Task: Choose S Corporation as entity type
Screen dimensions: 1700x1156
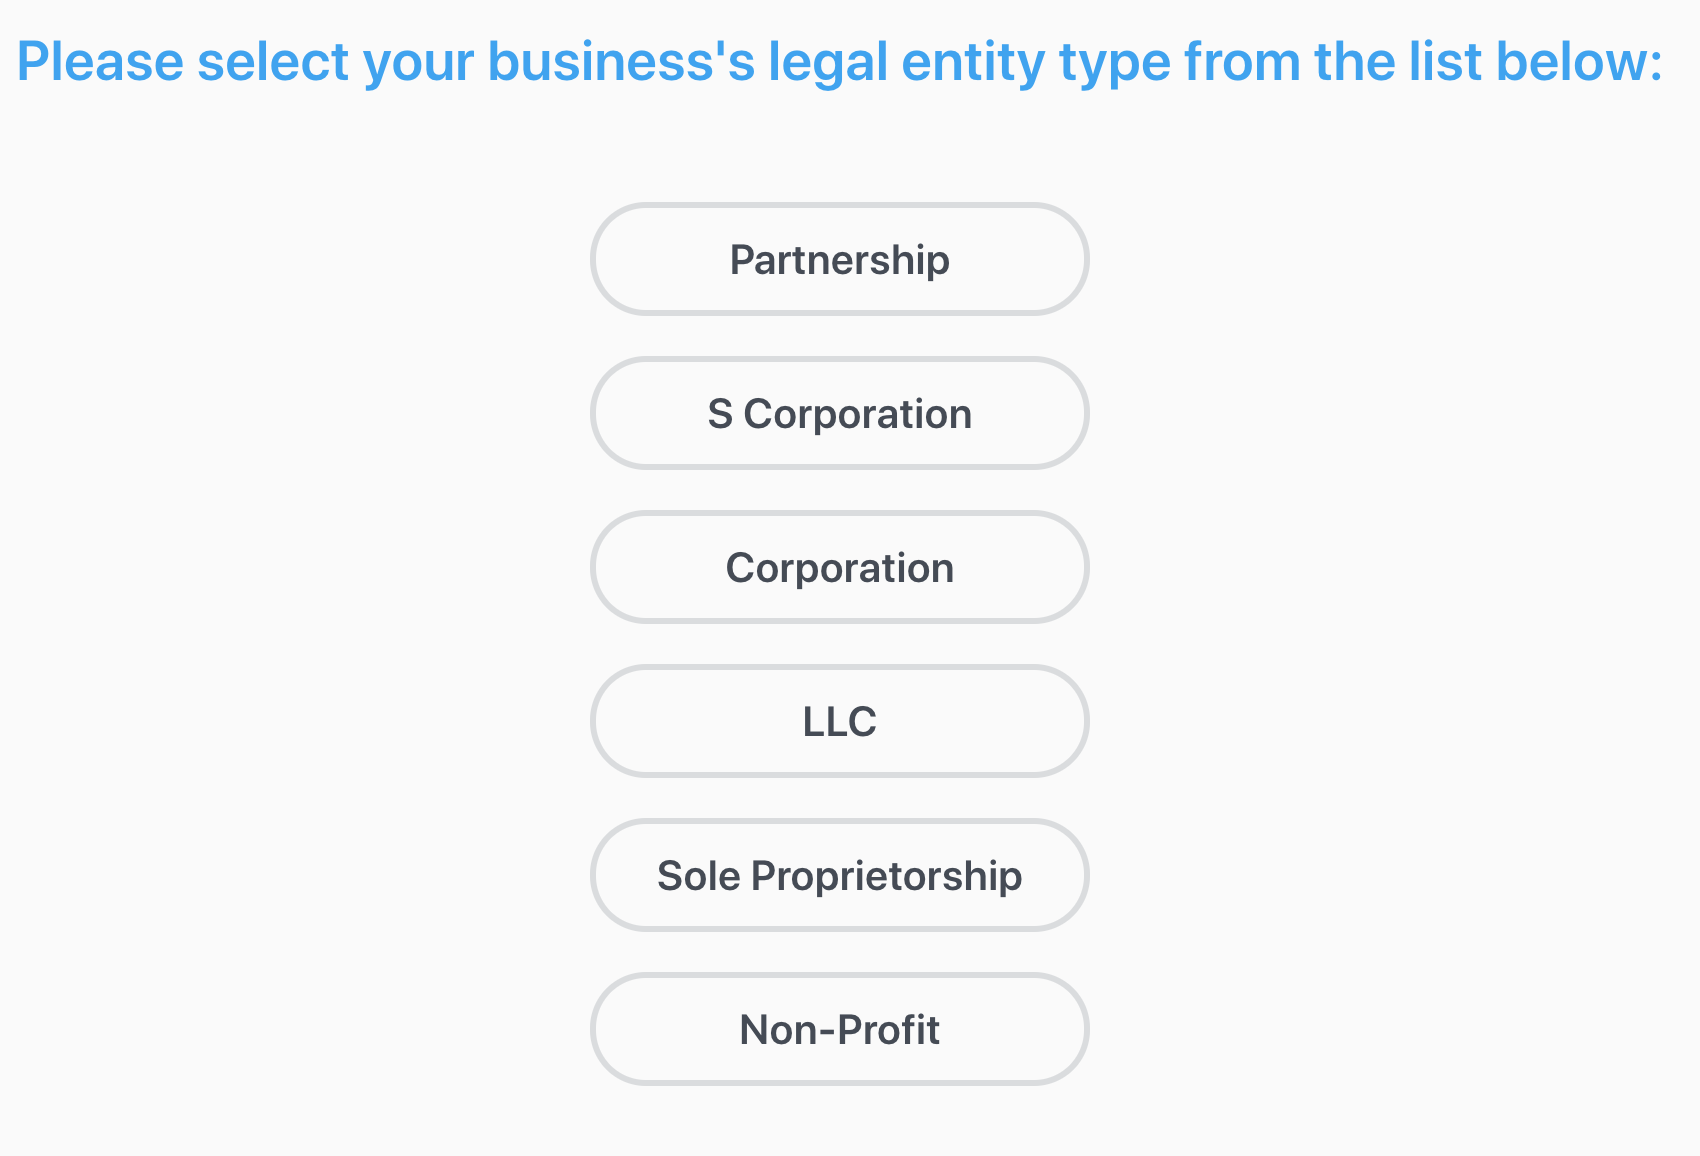Action: 839,413
